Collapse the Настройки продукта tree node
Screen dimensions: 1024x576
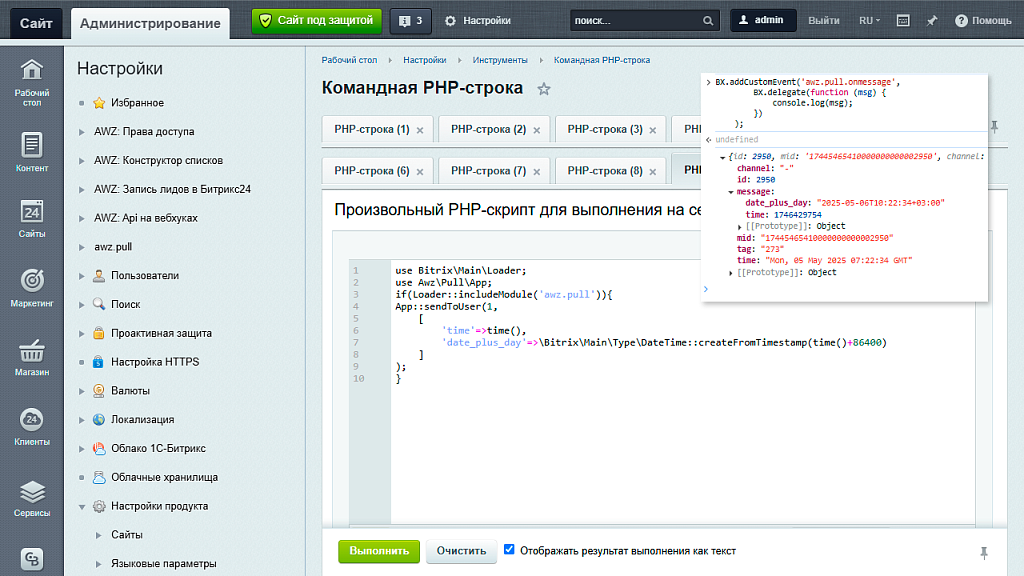coord(83,507)
